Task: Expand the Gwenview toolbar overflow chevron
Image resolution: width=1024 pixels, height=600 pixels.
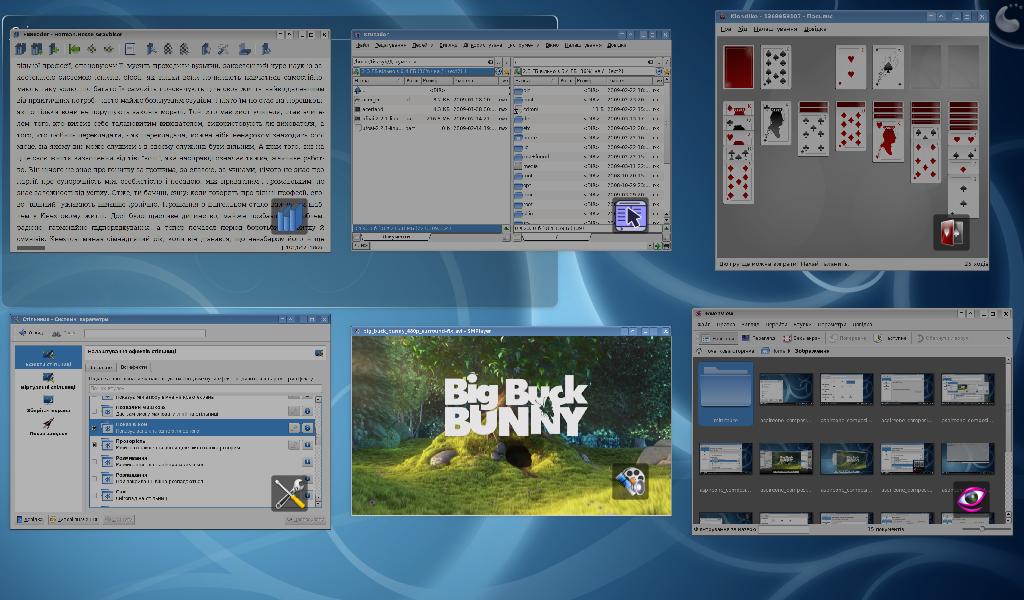Action: point(1008,338)
